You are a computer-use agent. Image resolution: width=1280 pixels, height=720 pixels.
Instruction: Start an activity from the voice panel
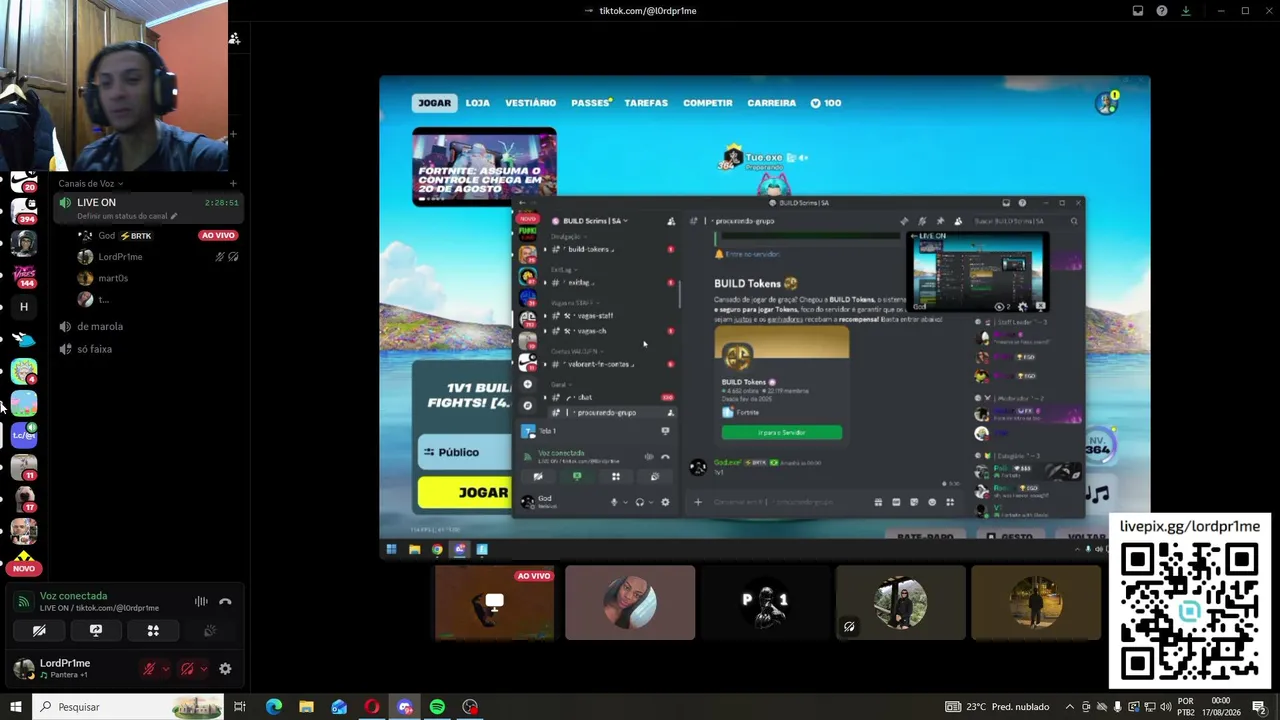(153, 631)
